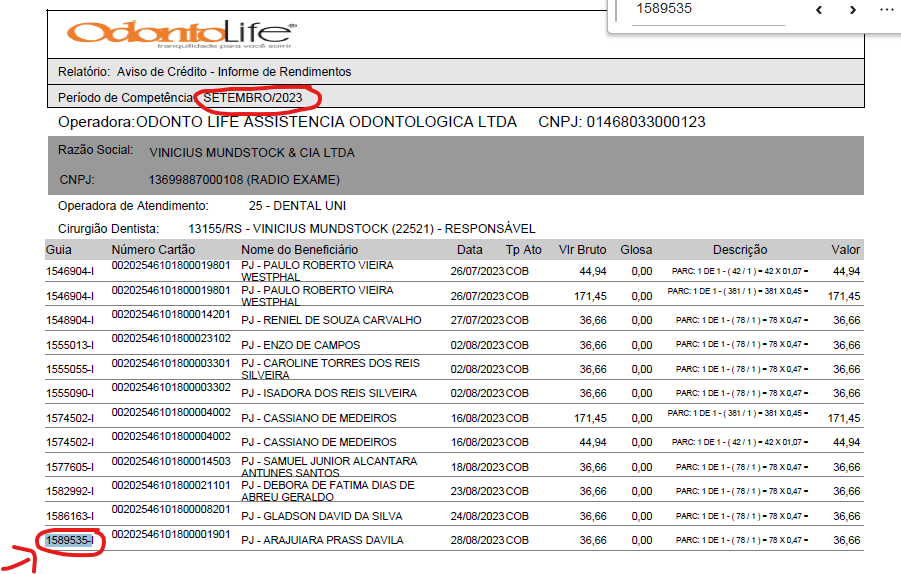Click the highlighted guide number 1589535-I

(x=70, y=541)
